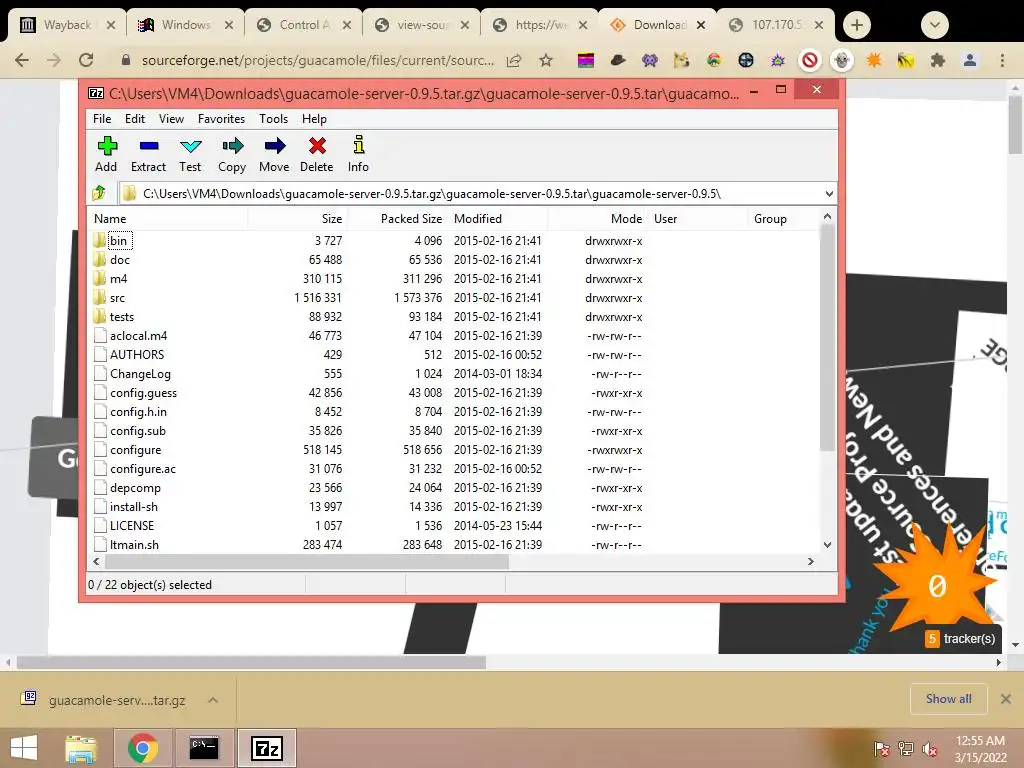
Task: Open the Tools menu
Action: click(273, 119)
